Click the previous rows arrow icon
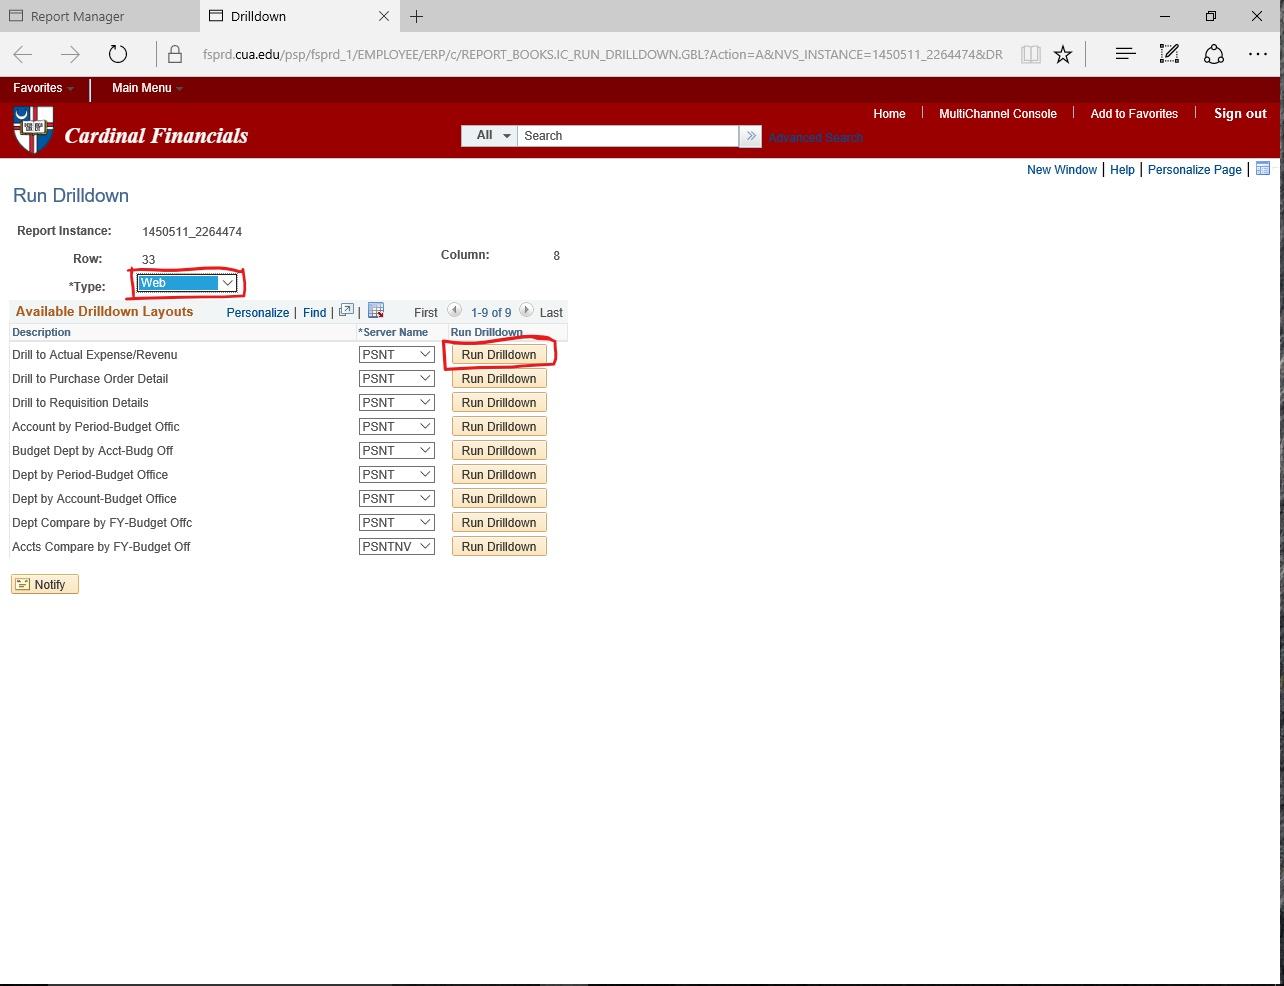 (454, 311)
